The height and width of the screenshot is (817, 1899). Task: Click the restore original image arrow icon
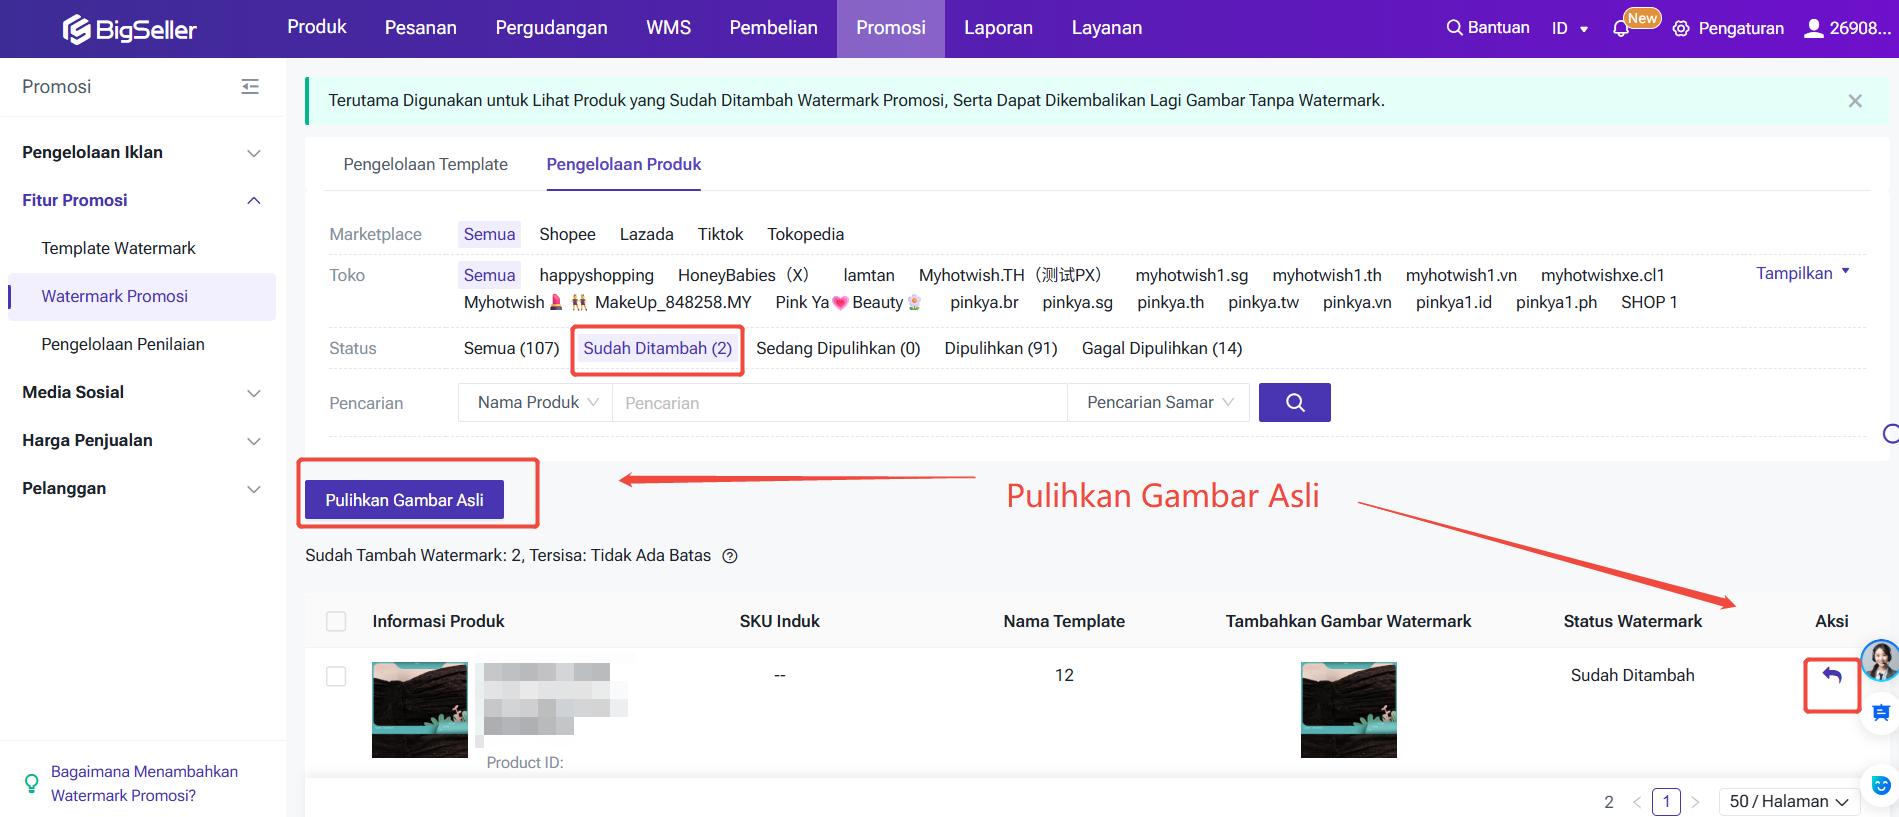(x=1831, y=676)
